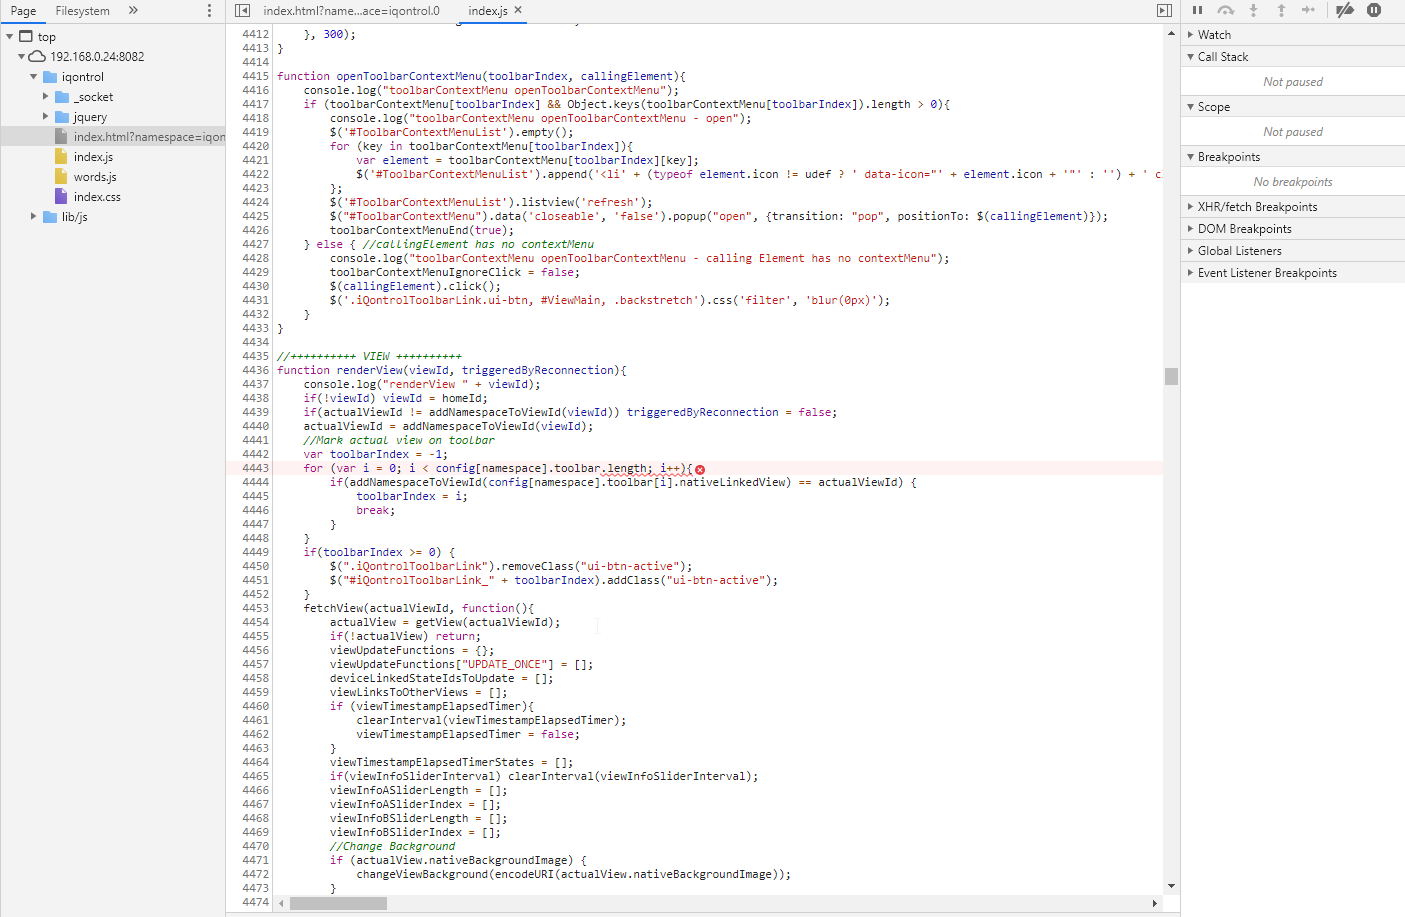
Task: Click the cloud icon for 192.168.0.24:8082
Action: click(37, 56)
